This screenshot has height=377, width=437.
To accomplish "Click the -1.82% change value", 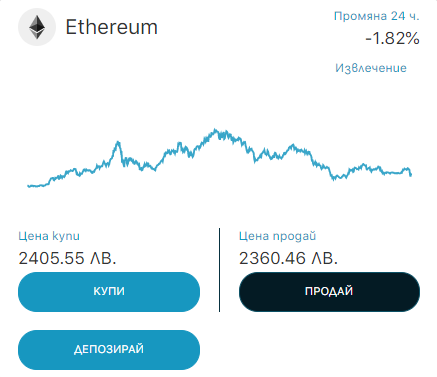I will tap(392, 38).
